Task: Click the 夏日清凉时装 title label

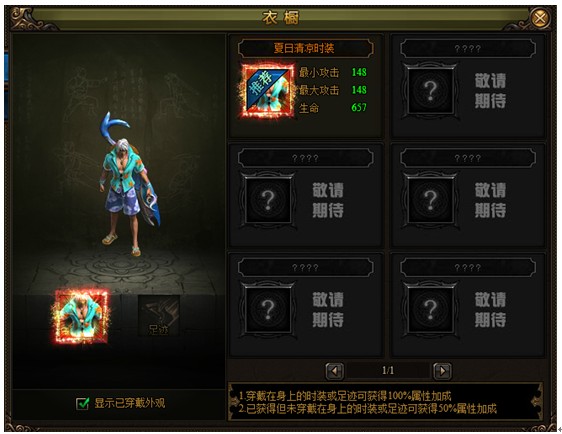Action: point(304,48)
